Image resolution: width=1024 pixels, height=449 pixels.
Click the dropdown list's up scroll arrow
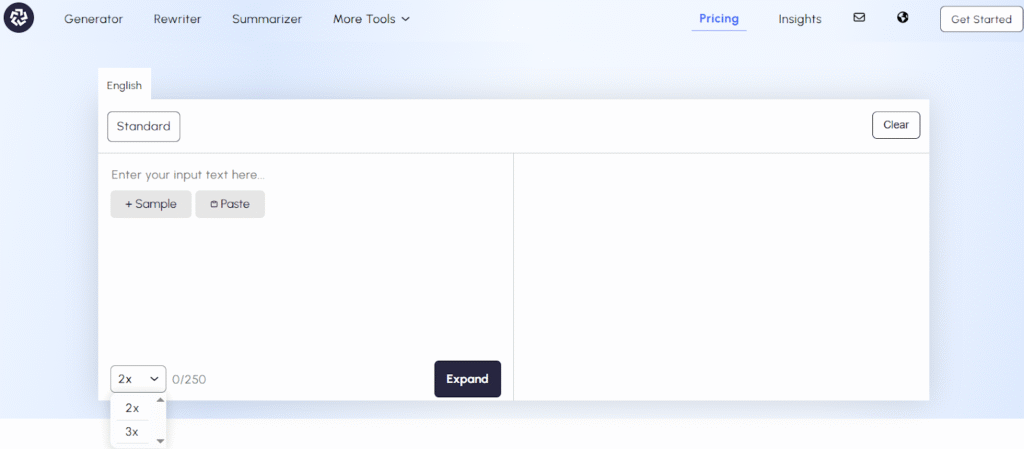160,399
